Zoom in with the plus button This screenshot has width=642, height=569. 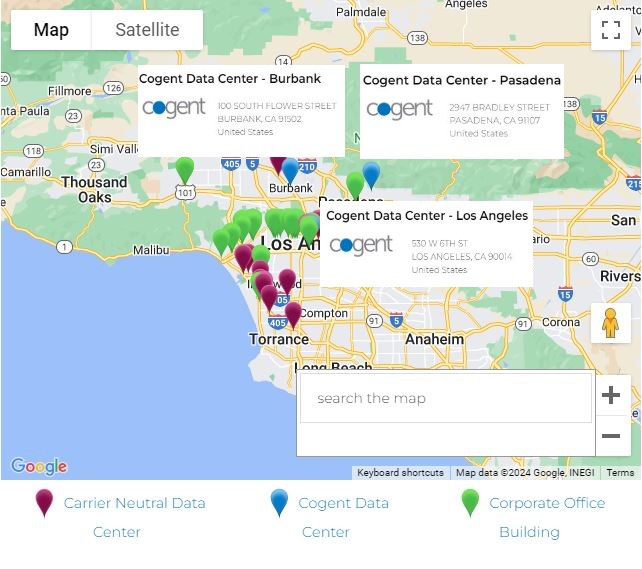click(x=611, y=395)
